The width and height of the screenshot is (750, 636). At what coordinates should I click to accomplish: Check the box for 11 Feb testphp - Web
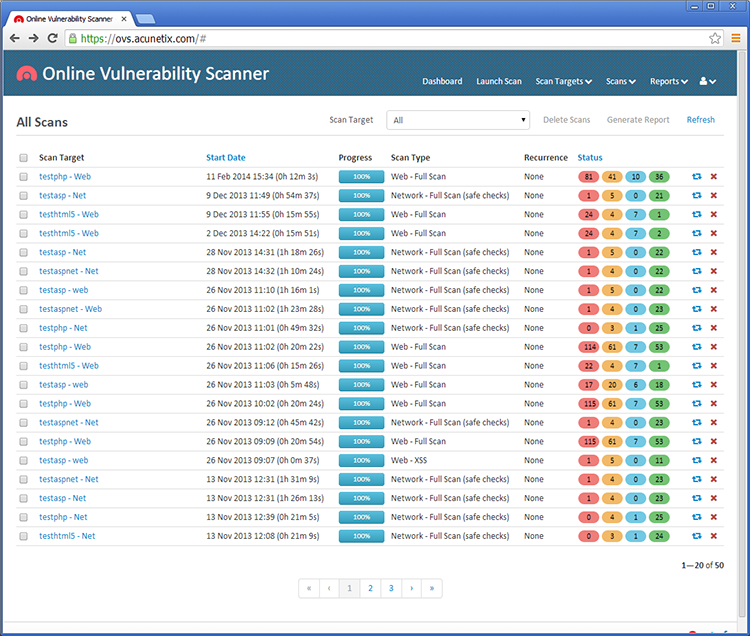(23, 176)
